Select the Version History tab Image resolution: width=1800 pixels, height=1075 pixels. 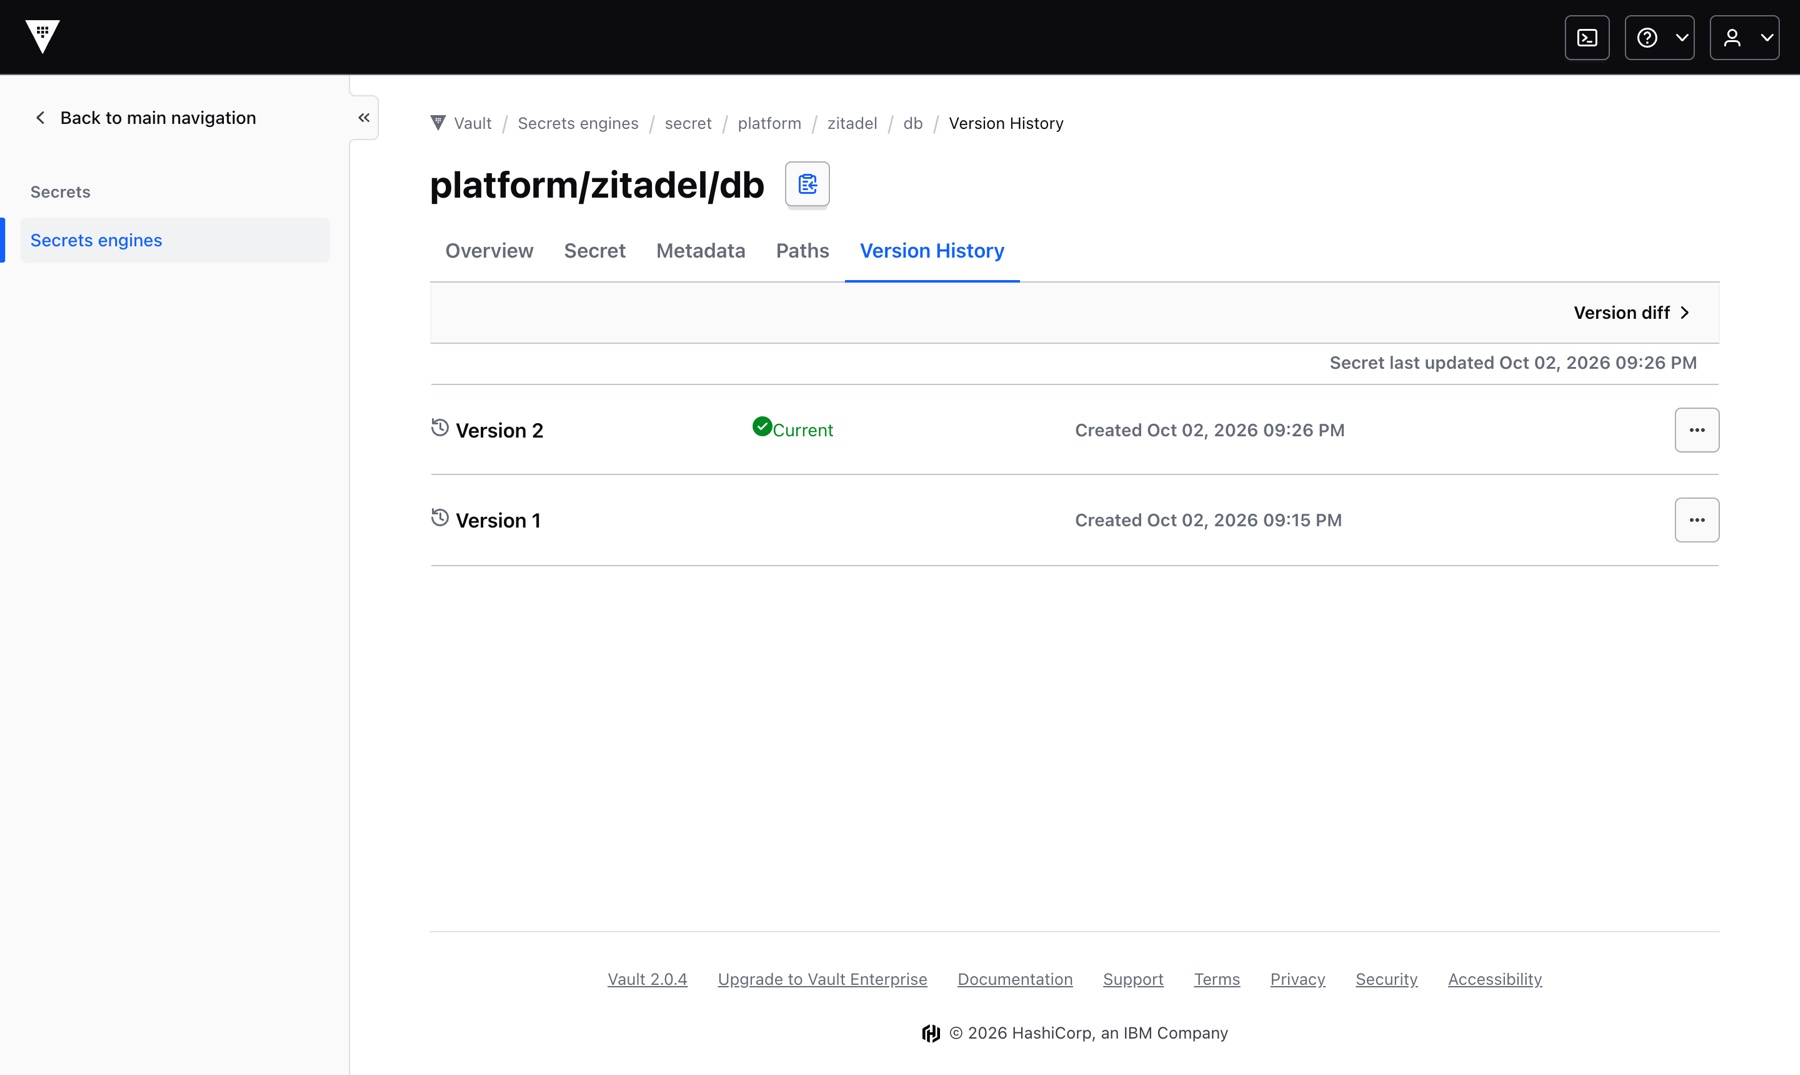click(932, 251)
